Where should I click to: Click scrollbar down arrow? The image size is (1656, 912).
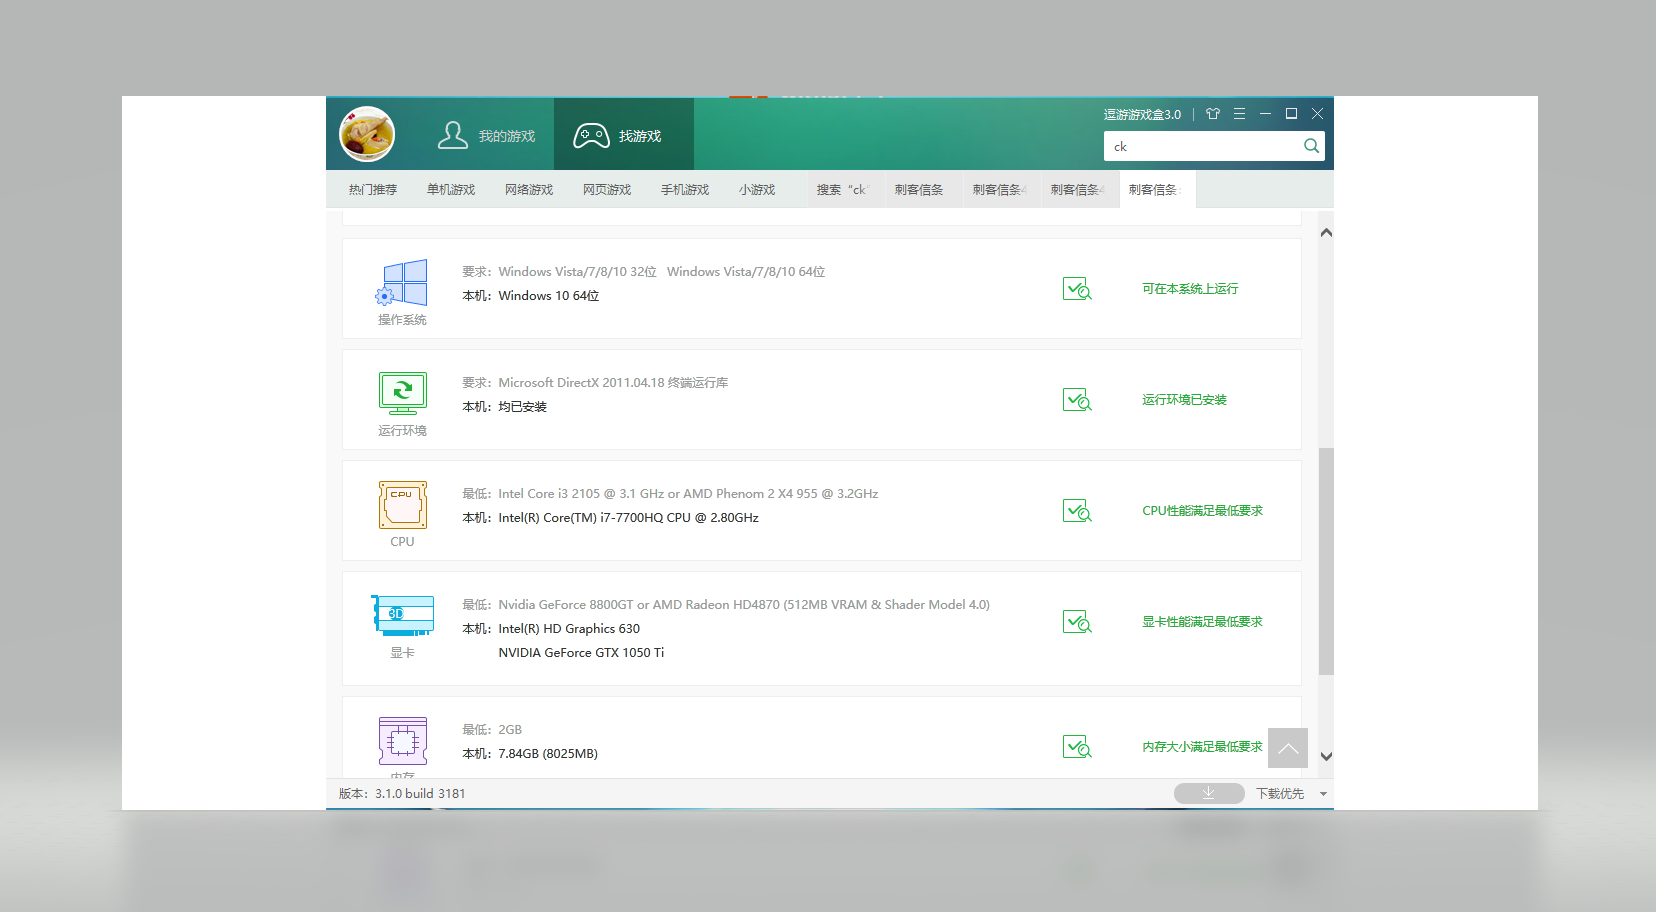[1326, 757]
